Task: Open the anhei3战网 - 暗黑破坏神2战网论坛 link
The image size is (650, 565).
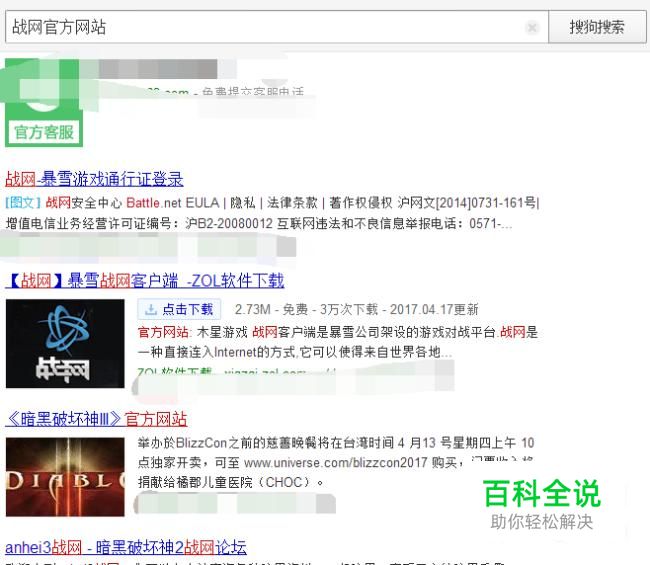Action: point(126,547)
